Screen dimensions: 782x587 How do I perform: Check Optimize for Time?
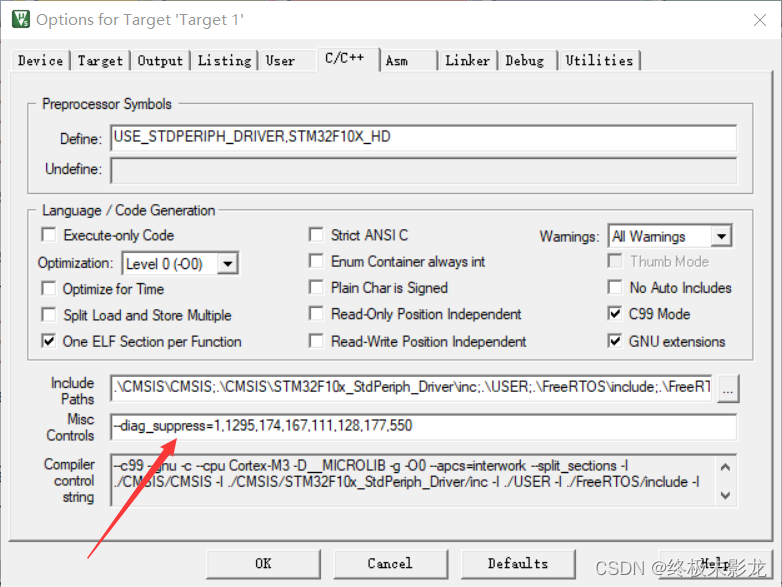tap(49, 289)
